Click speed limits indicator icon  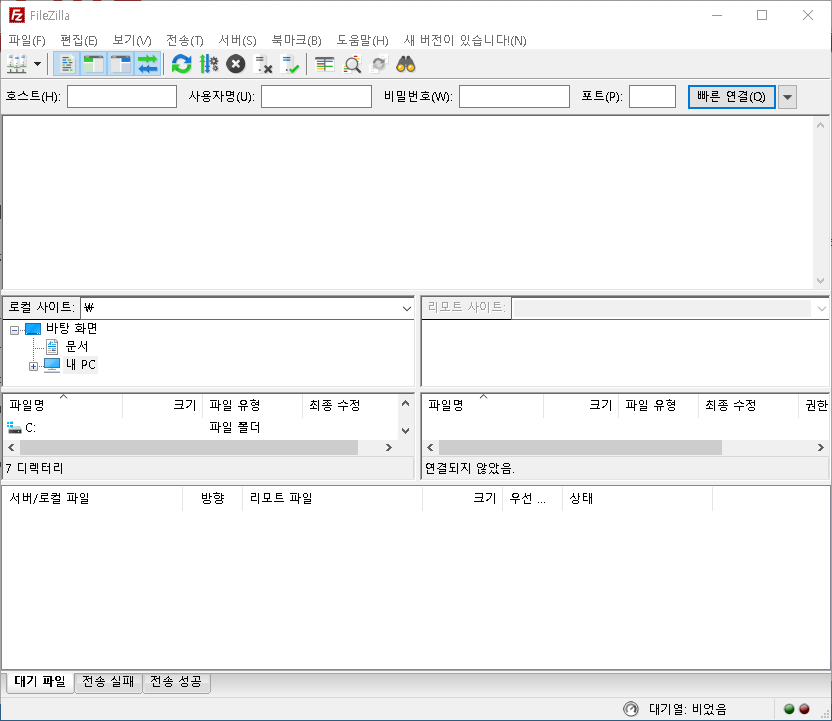[630, 709]
